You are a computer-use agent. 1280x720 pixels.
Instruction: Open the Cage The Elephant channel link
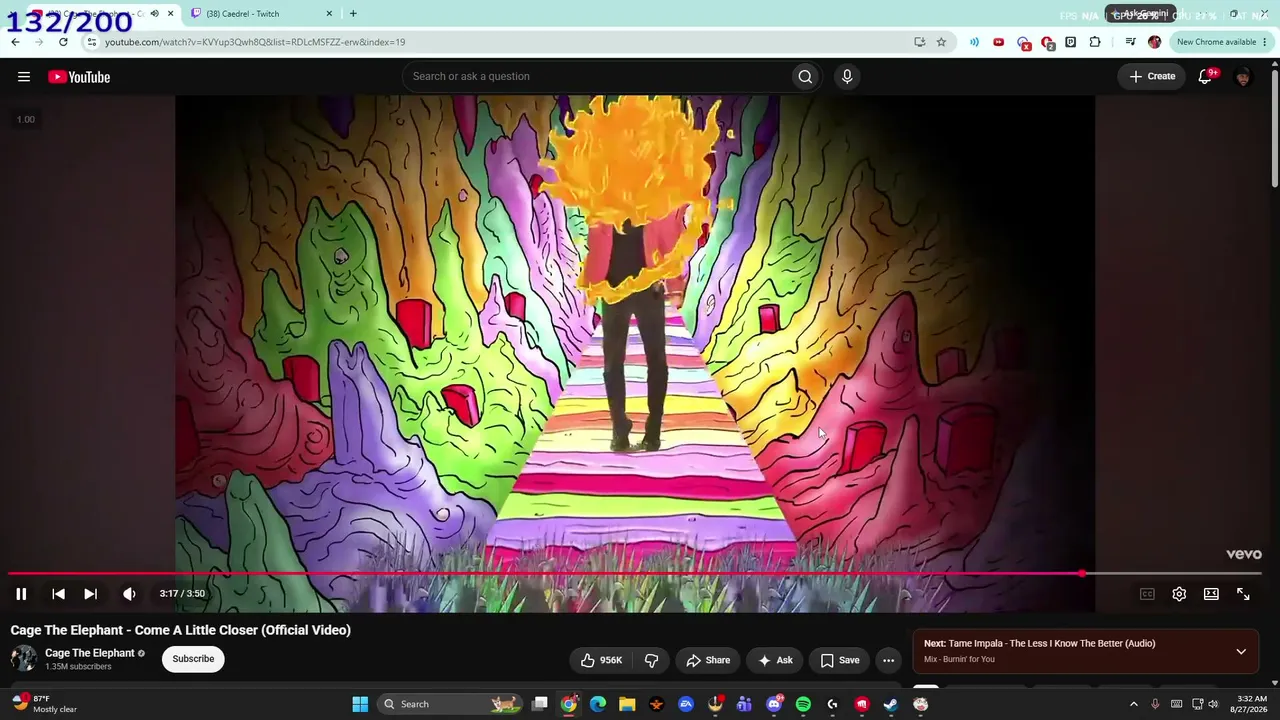coord(90,653)
